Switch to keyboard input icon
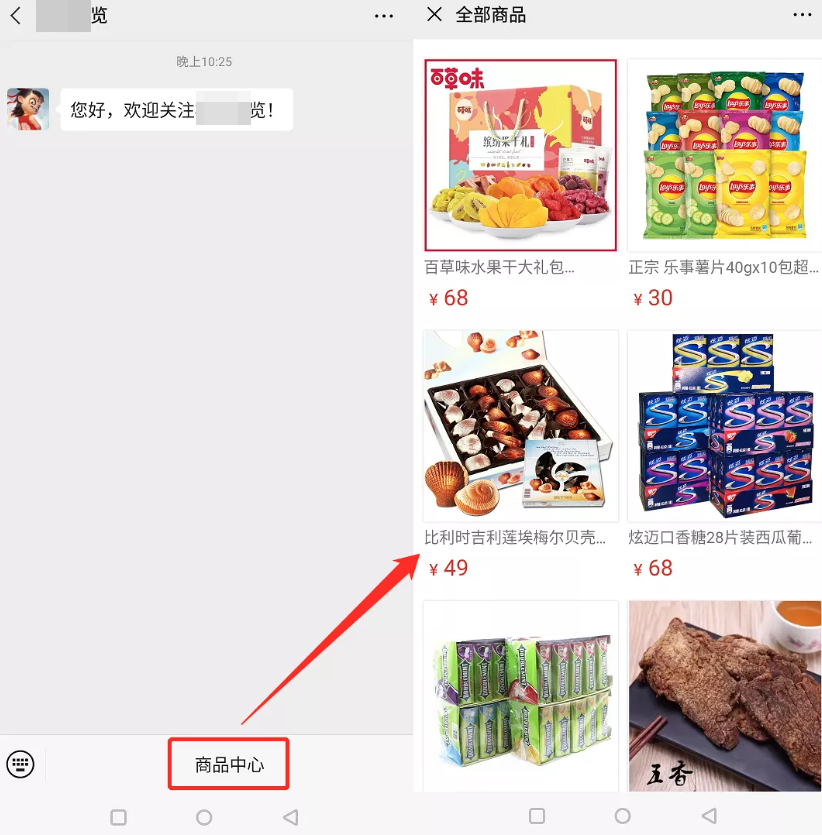 tap(20, 764)
